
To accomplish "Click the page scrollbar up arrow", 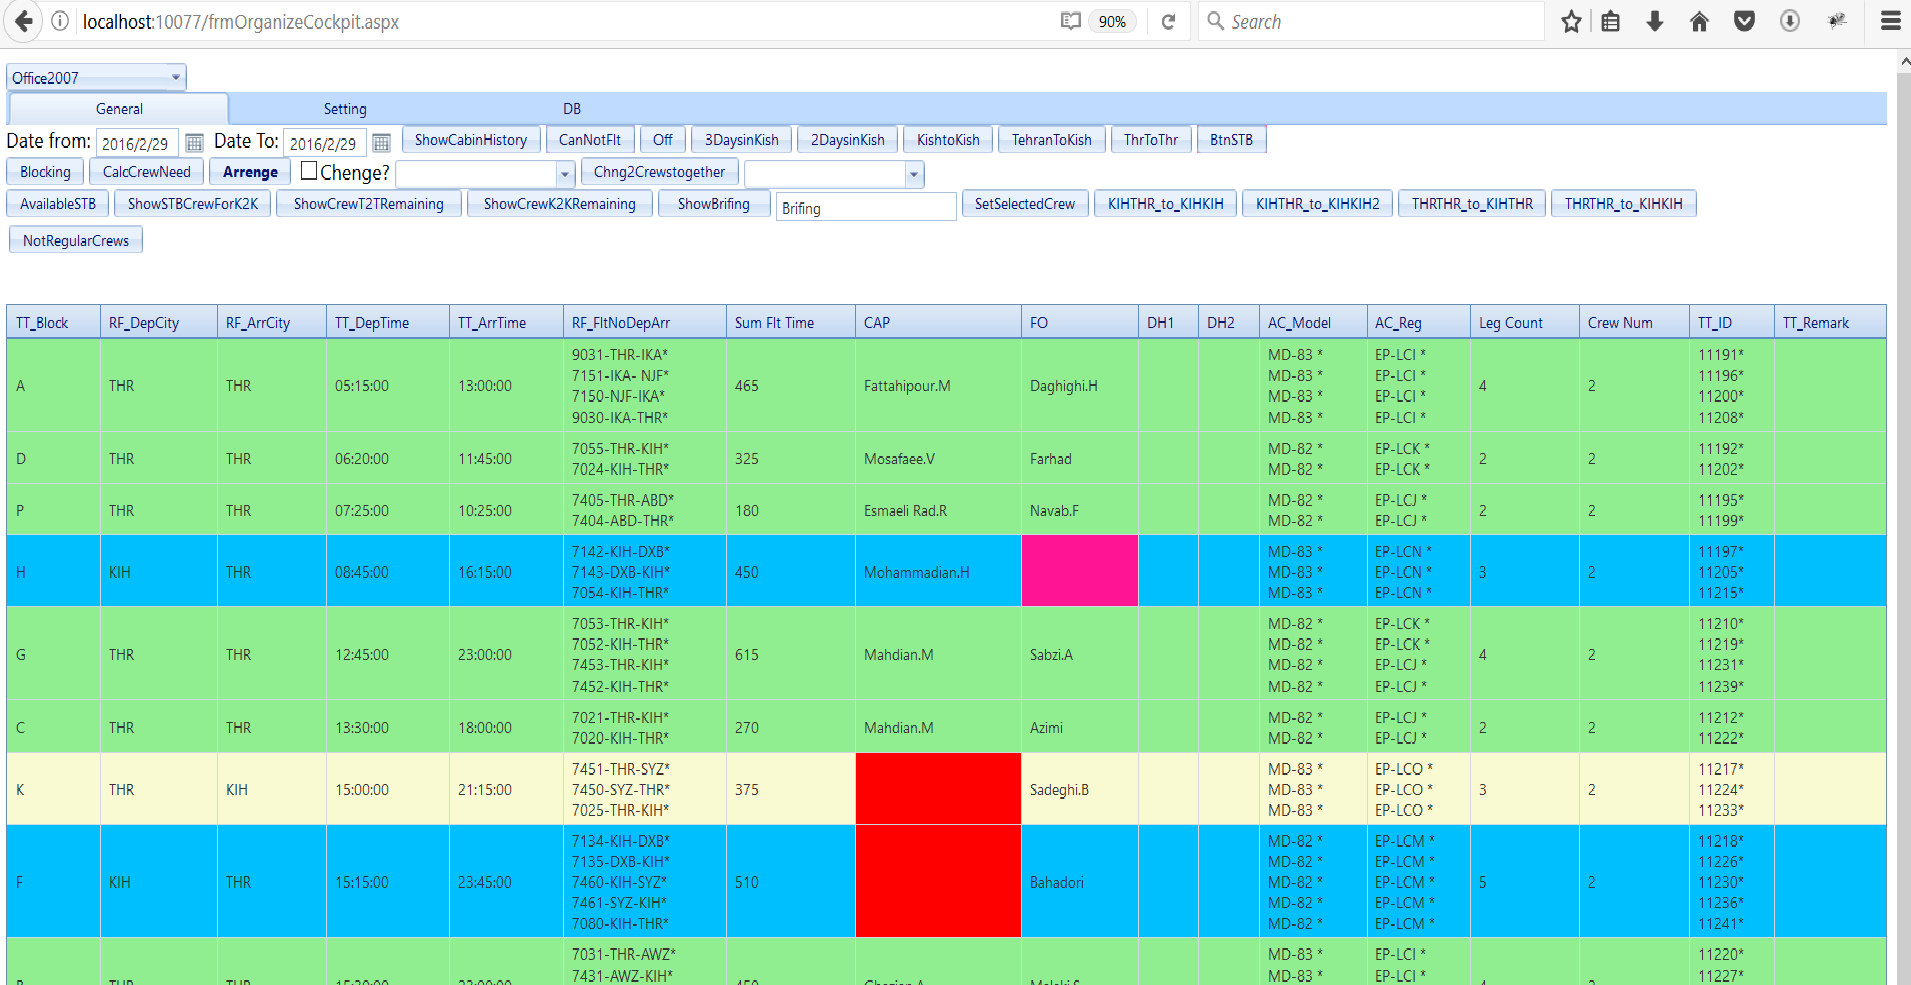I will (x=1904, y=61).
